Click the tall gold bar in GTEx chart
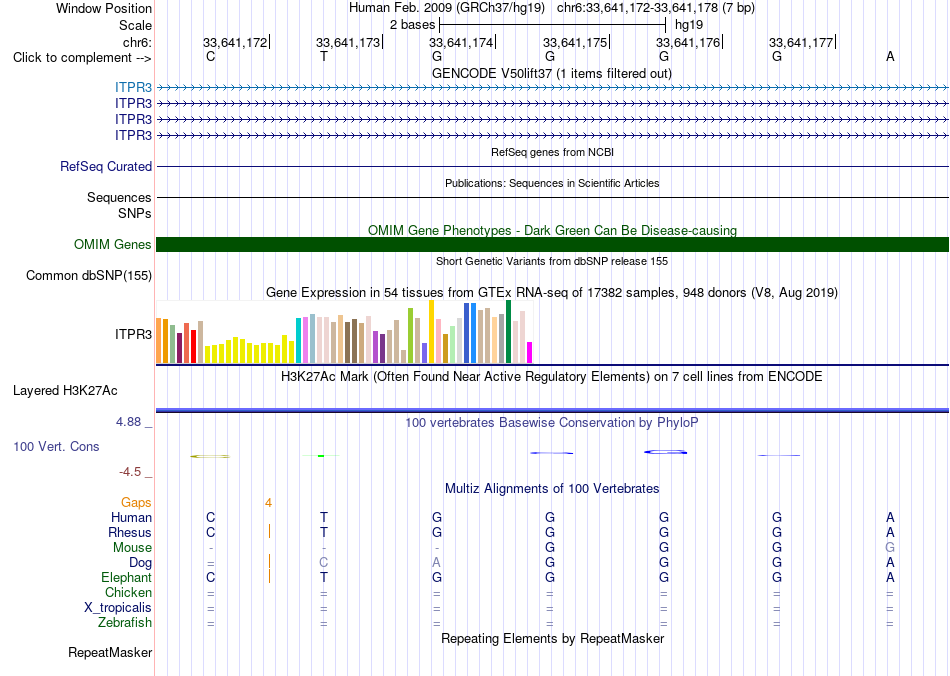This screenshot has width=950, height=676. (431, 332)
